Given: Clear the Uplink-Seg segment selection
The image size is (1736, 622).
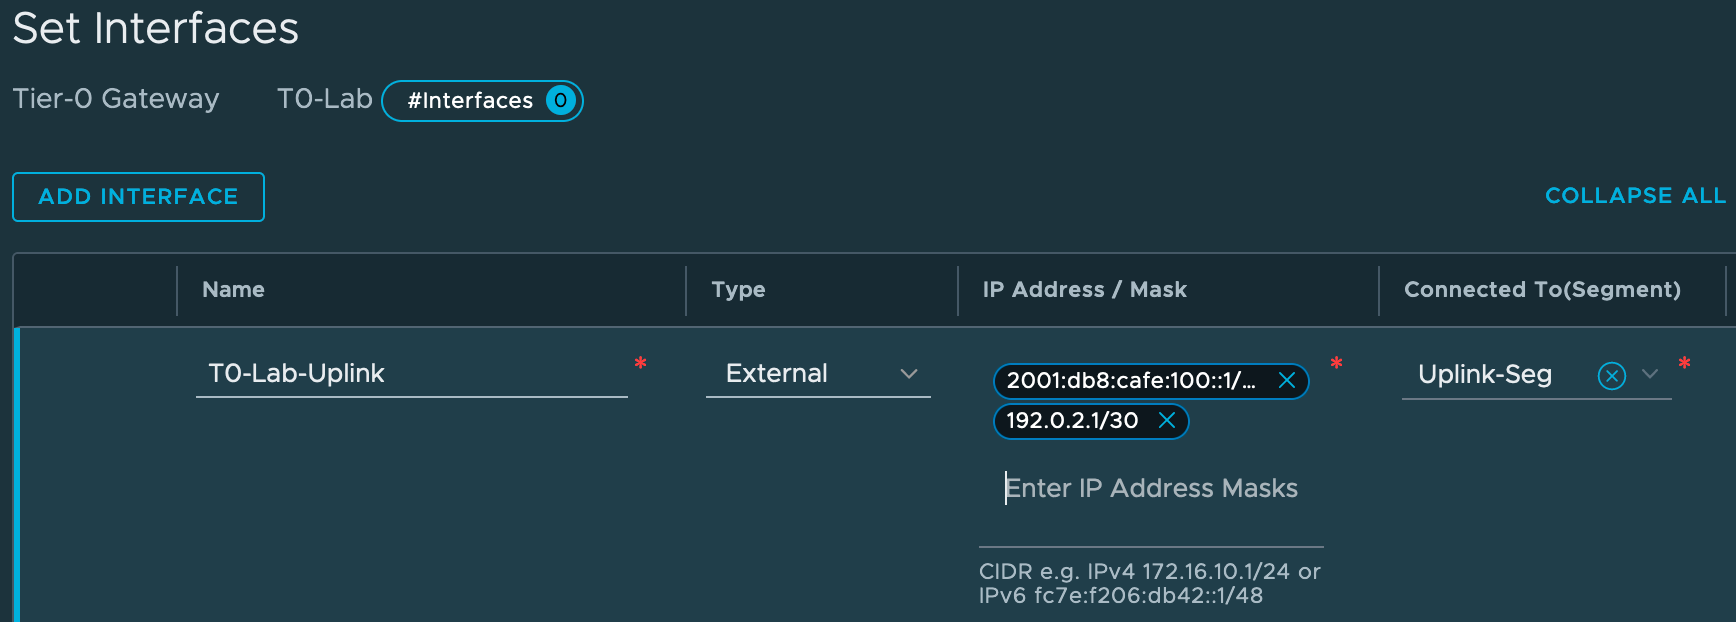Looking at the screenshot, I should pos(1612,376).
